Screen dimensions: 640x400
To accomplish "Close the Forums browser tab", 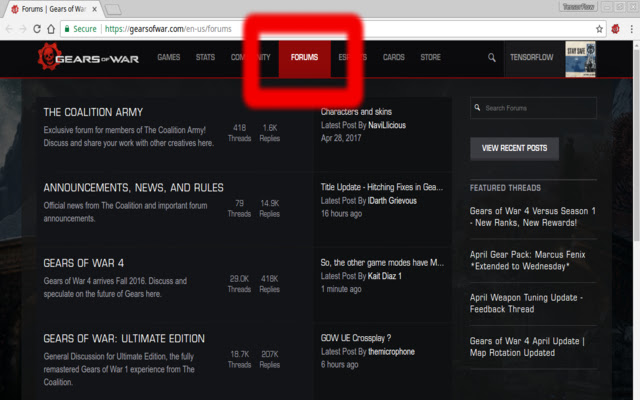I will (94, 9).
